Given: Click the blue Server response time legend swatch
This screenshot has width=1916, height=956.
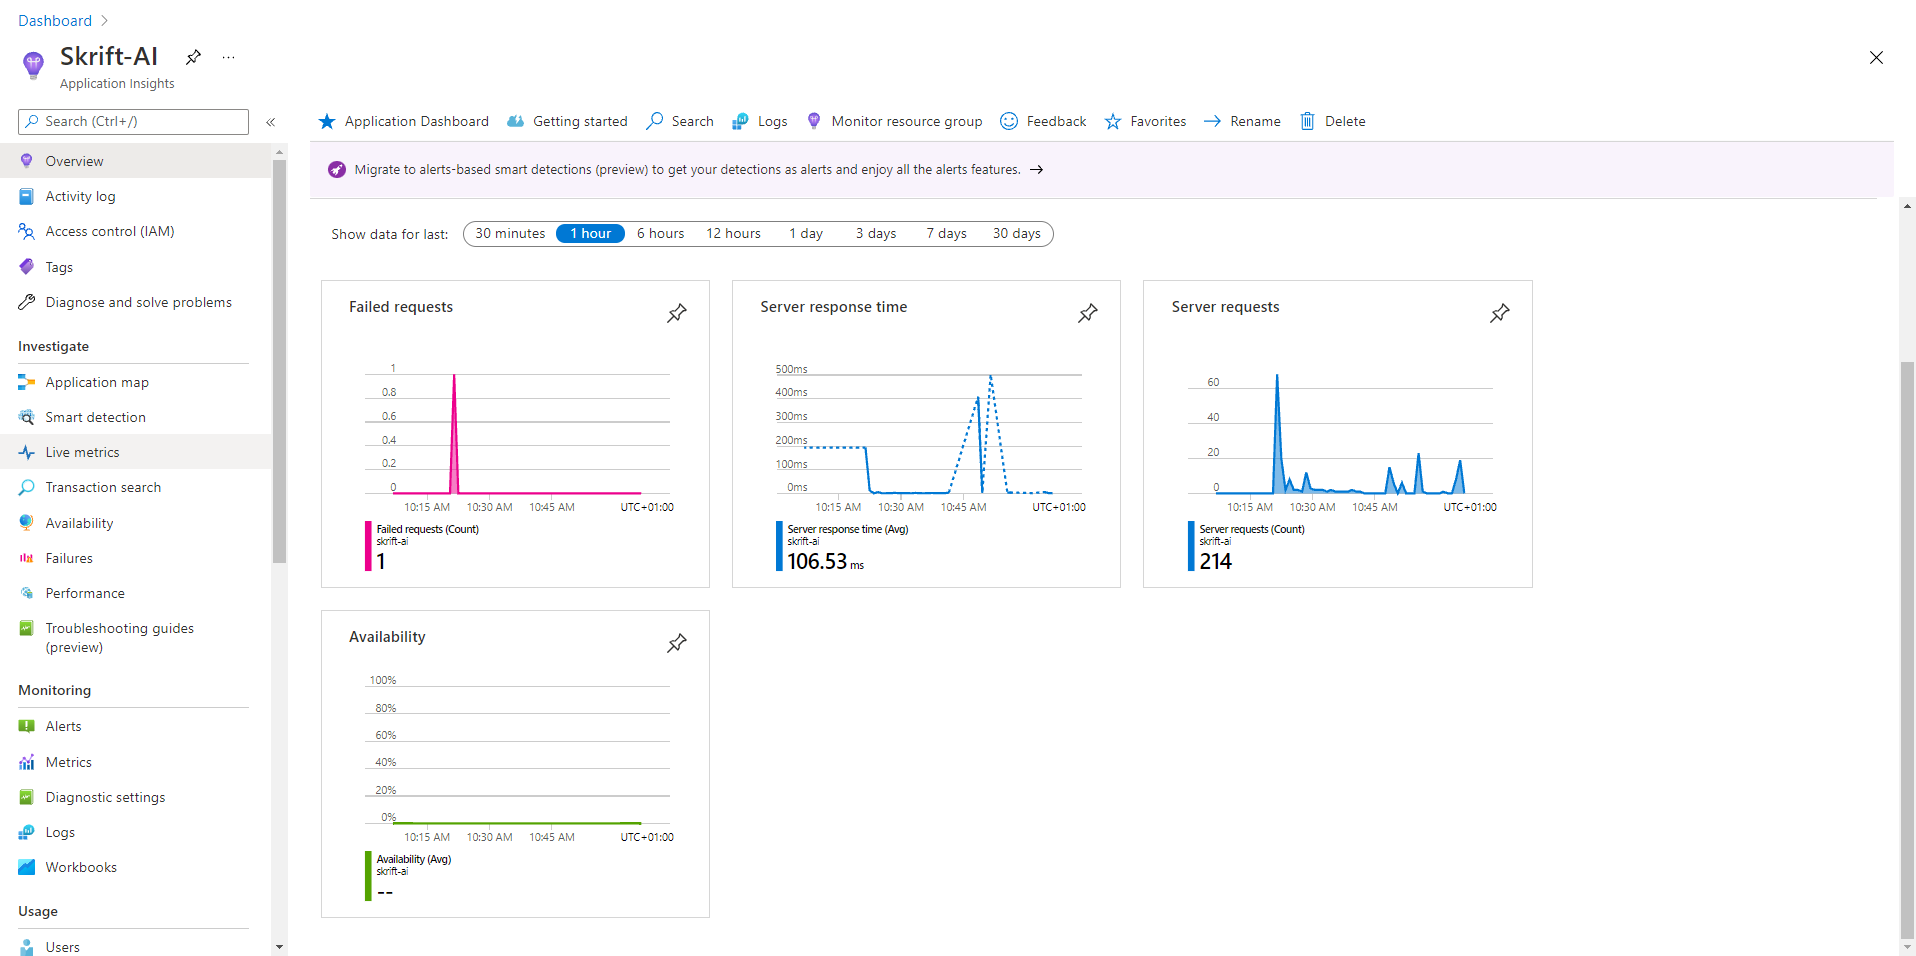Looking at the screenshot, I should pyautogui.click(x=779, y=546).
